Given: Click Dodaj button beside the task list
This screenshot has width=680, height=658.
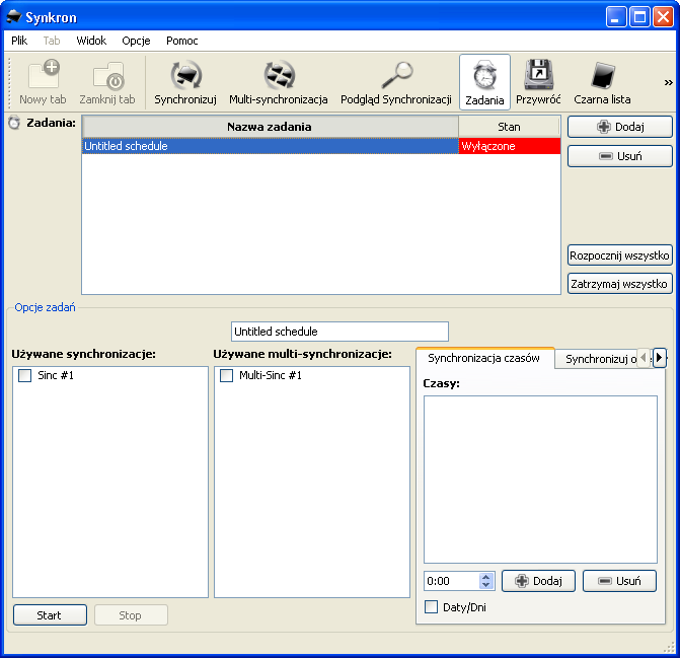Looking at the screenshot, I should [620, 127].
